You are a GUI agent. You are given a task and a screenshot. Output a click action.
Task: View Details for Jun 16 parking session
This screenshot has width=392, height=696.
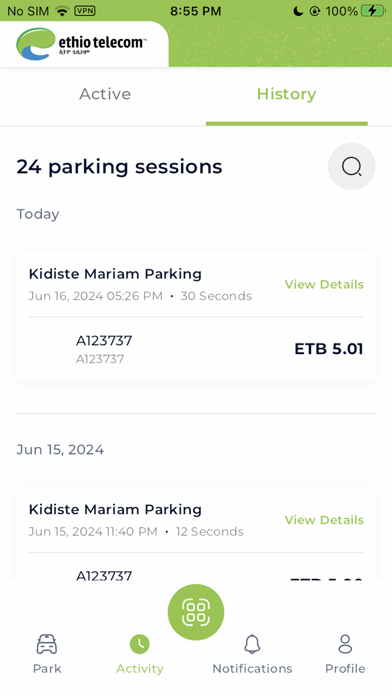pyautogui.click(x=324, y=285)
